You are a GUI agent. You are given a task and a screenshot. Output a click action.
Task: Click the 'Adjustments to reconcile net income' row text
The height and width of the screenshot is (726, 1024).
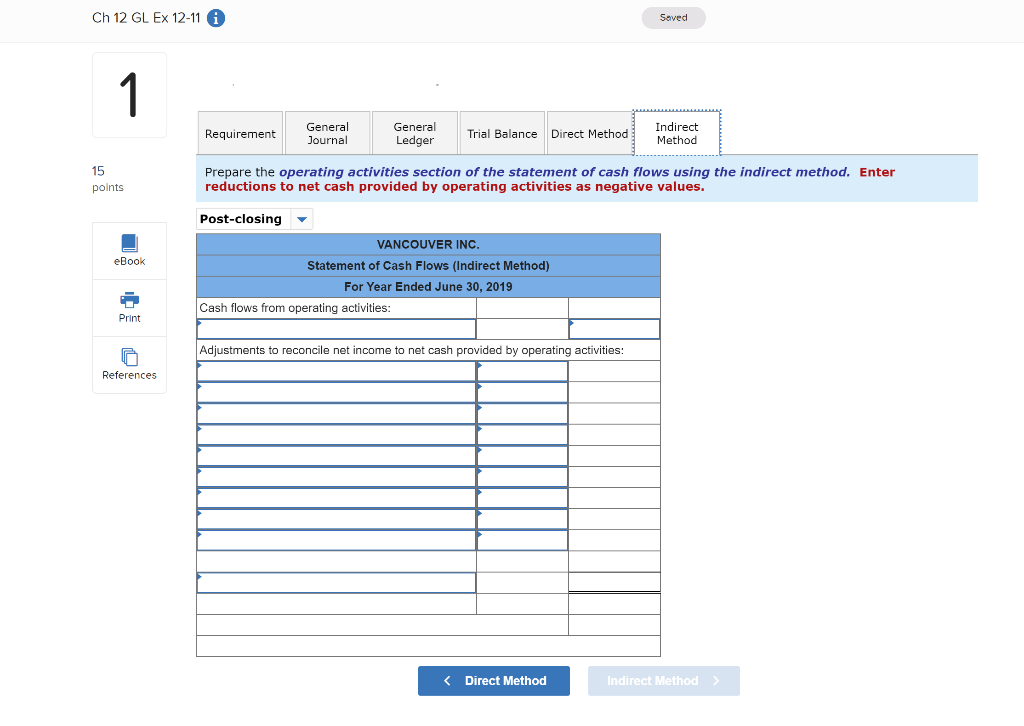pos(411,350)
